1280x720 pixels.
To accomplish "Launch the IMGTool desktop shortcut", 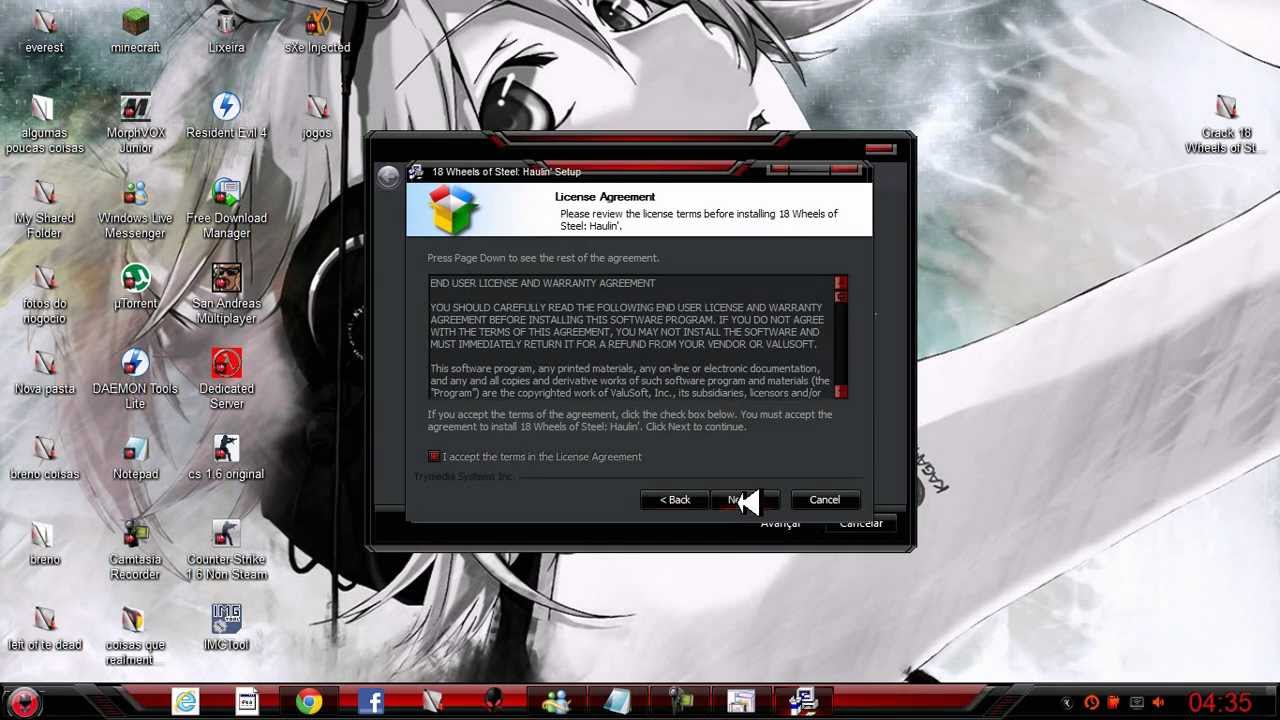I will (226, 628).
